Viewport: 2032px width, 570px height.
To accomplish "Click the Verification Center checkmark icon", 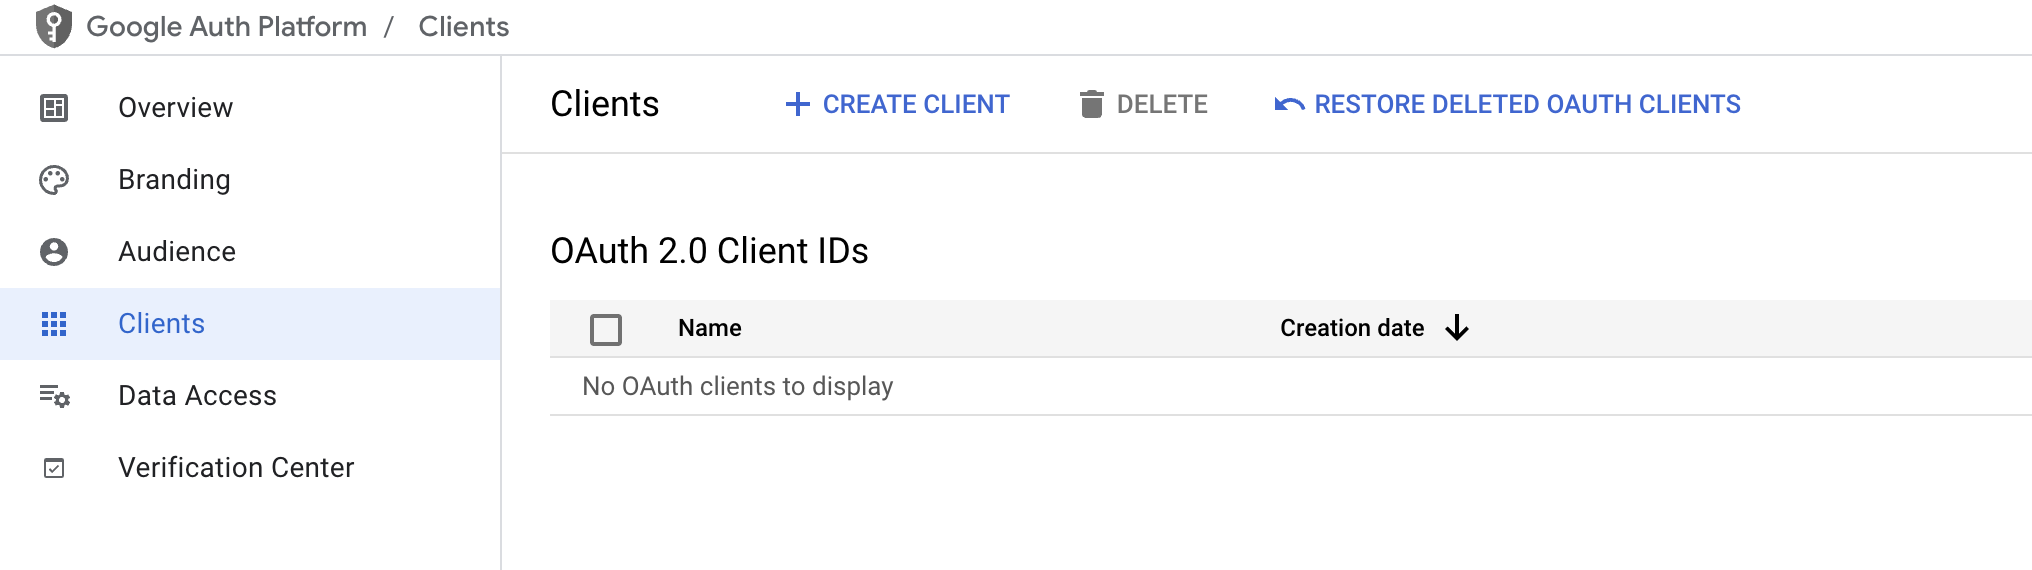I will pos(54,468).
